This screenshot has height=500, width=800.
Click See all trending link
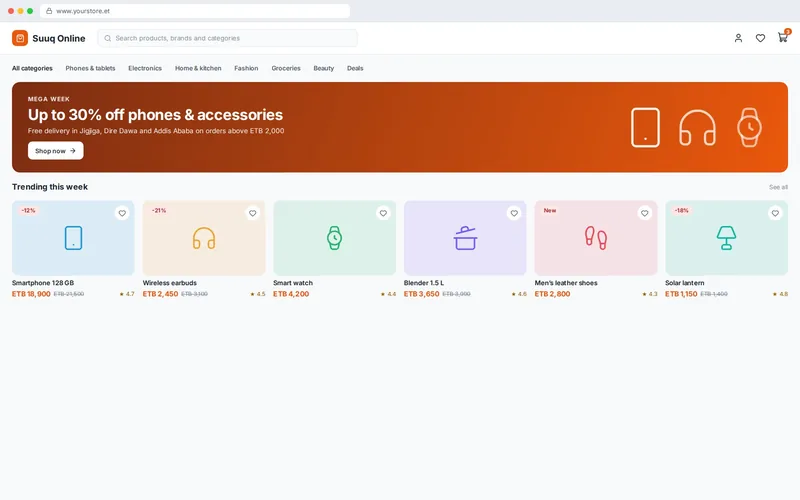point(778,187)
